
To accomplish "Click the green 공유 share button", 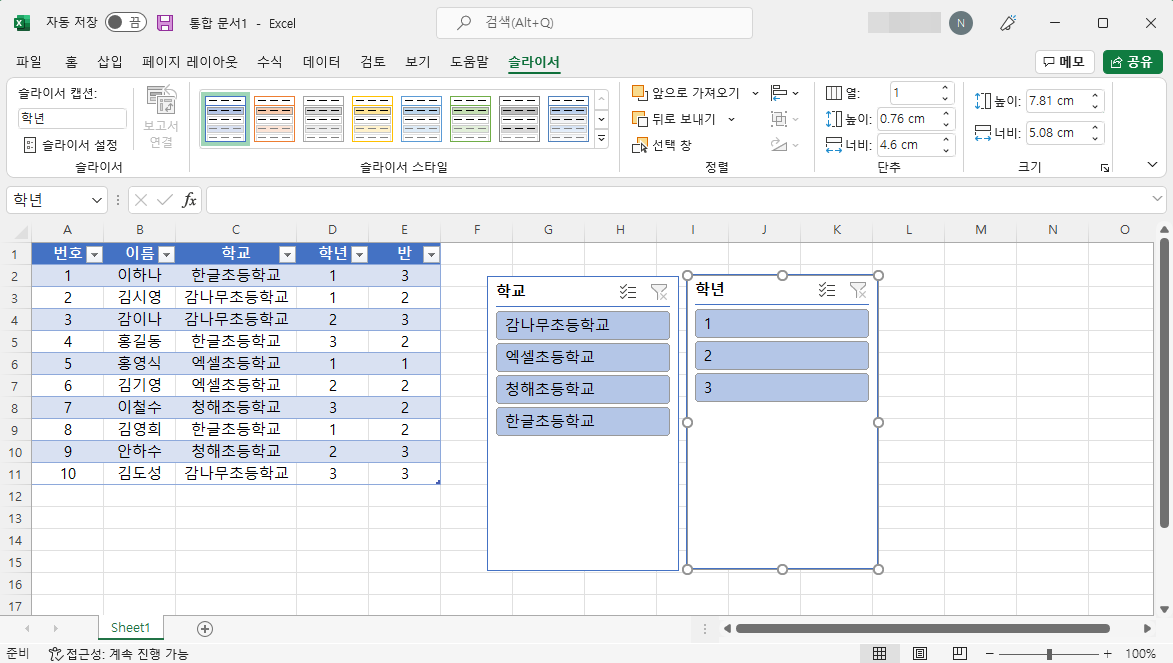I will [1132, 61].
